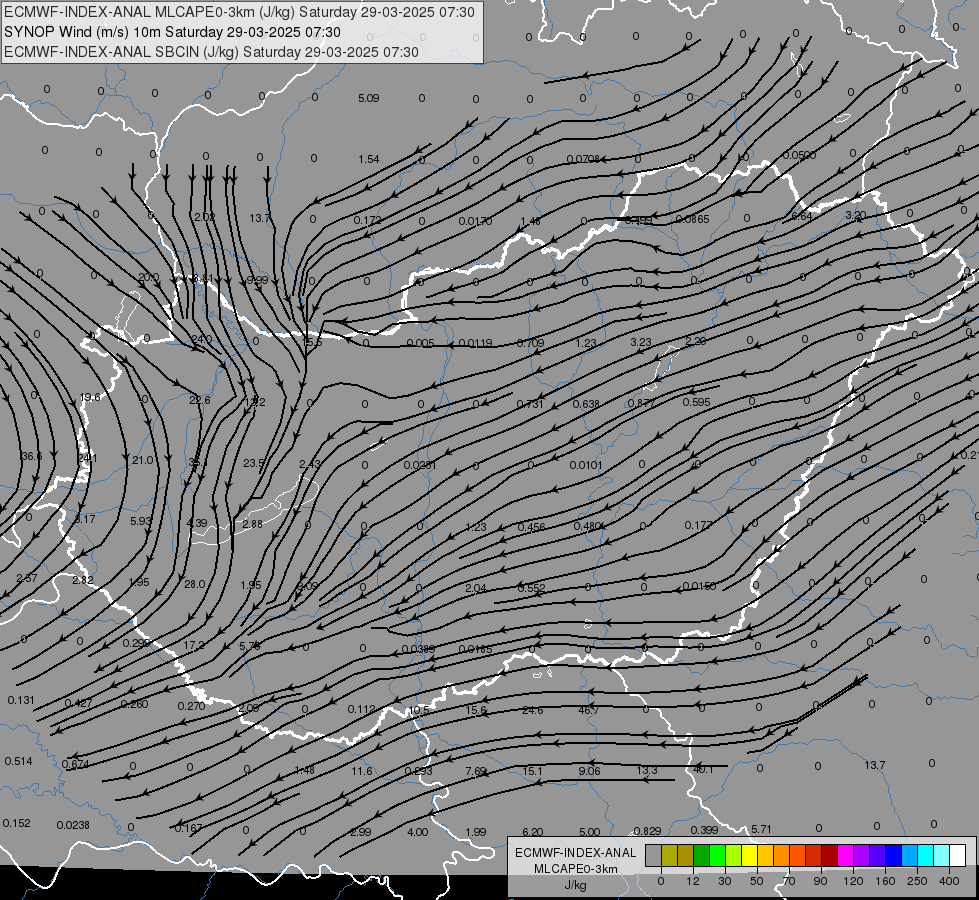979x900 pixels.
Task: Click the olive swatch next to gray
Action: pos(669,855)
